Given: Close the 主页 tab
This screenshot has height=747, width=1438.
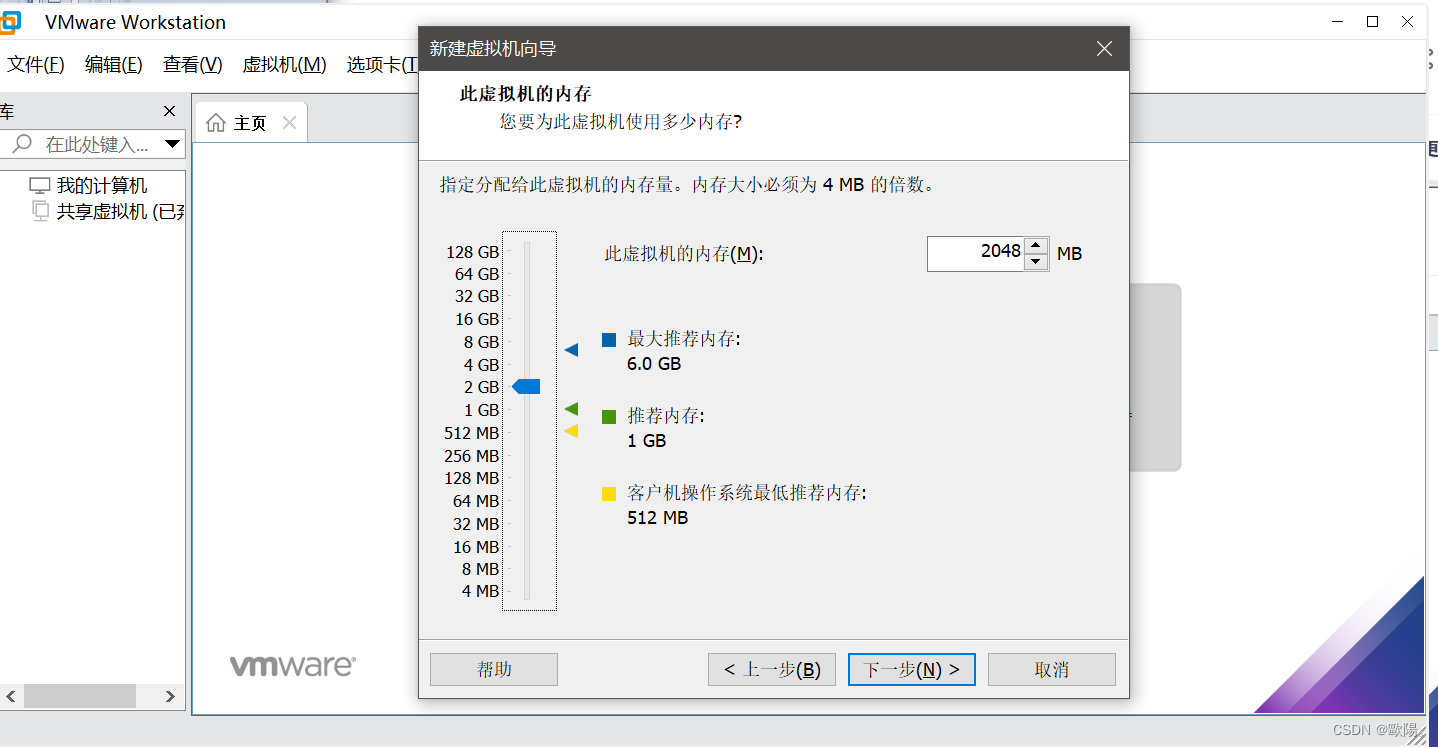Looking at the screenshot, I should 289,123.
